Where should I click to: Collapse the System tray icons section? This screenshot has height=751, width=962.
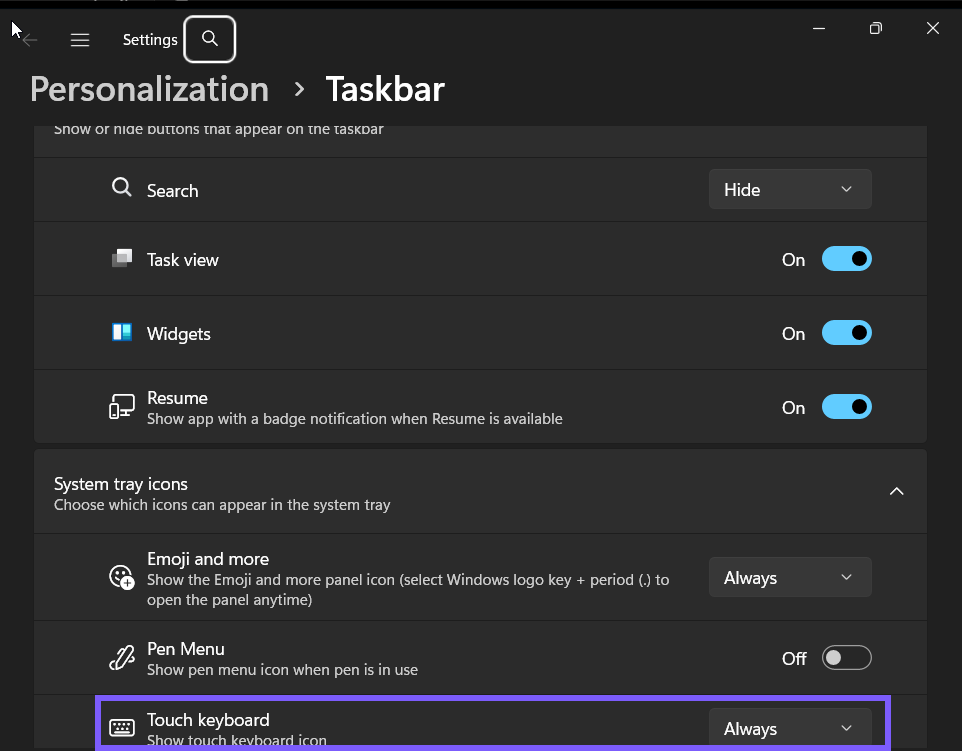[x=896, y=491]
